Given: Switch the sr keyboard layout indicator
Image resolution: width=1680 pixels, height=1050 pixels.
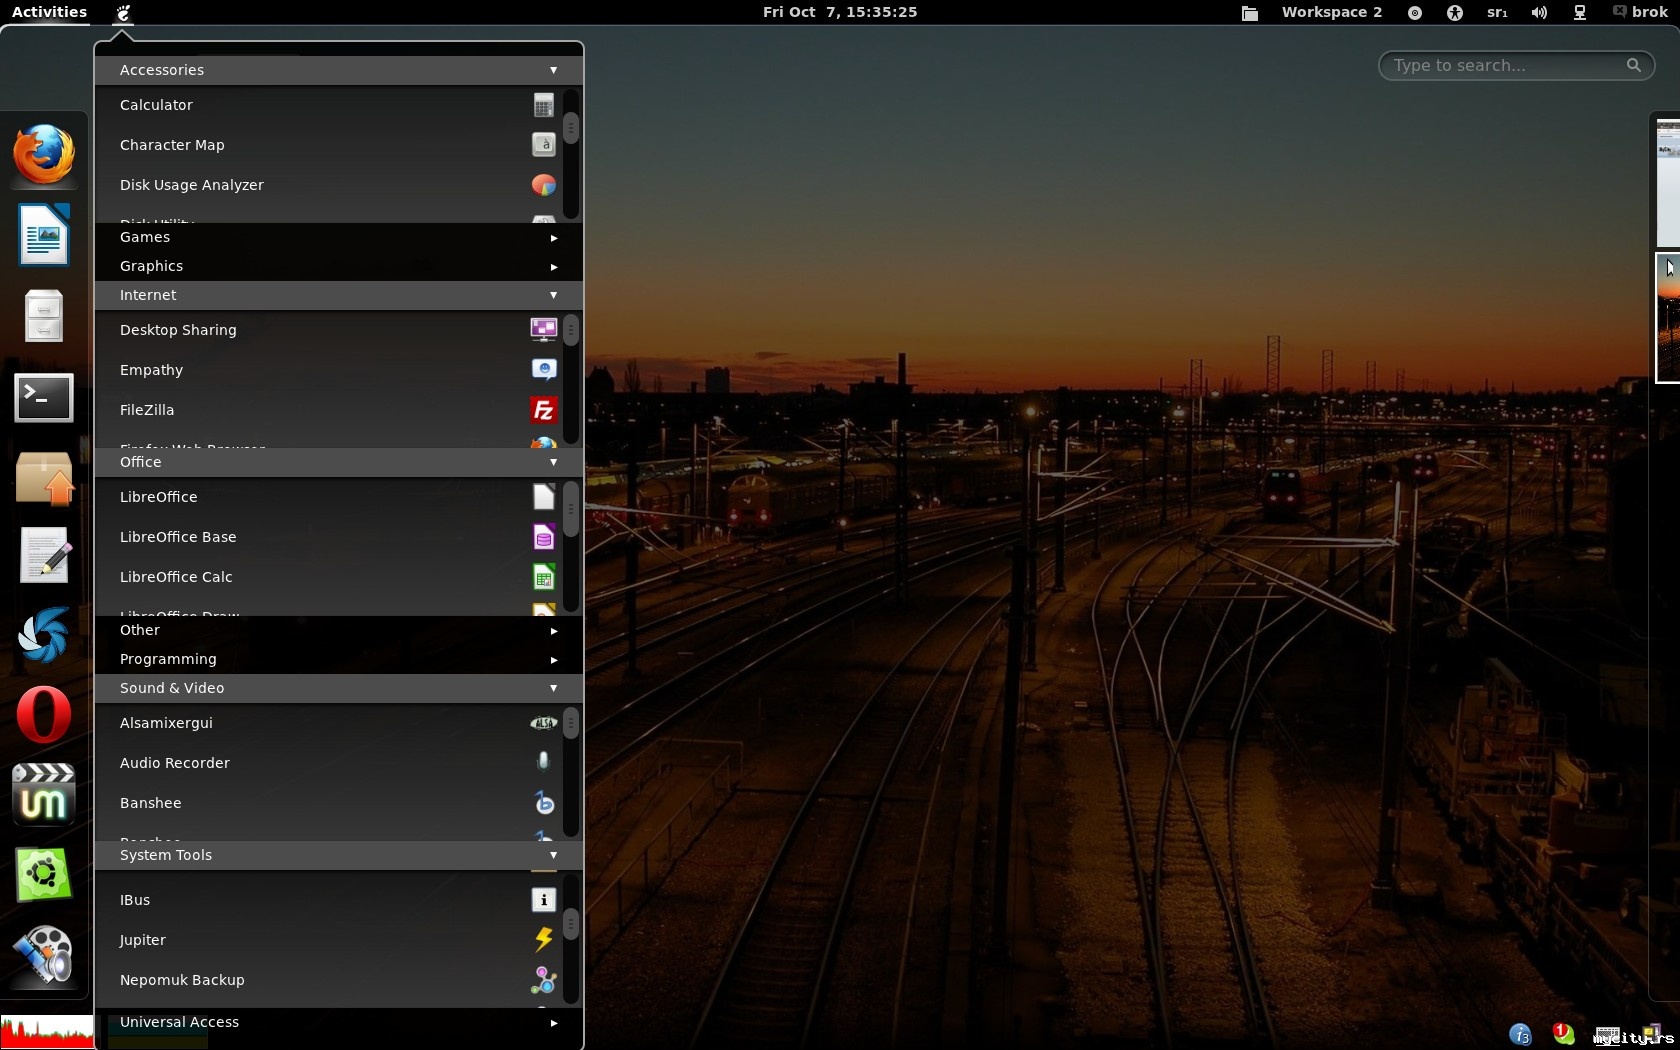Looking at the screenshot, I should (x=1497, y=13).
